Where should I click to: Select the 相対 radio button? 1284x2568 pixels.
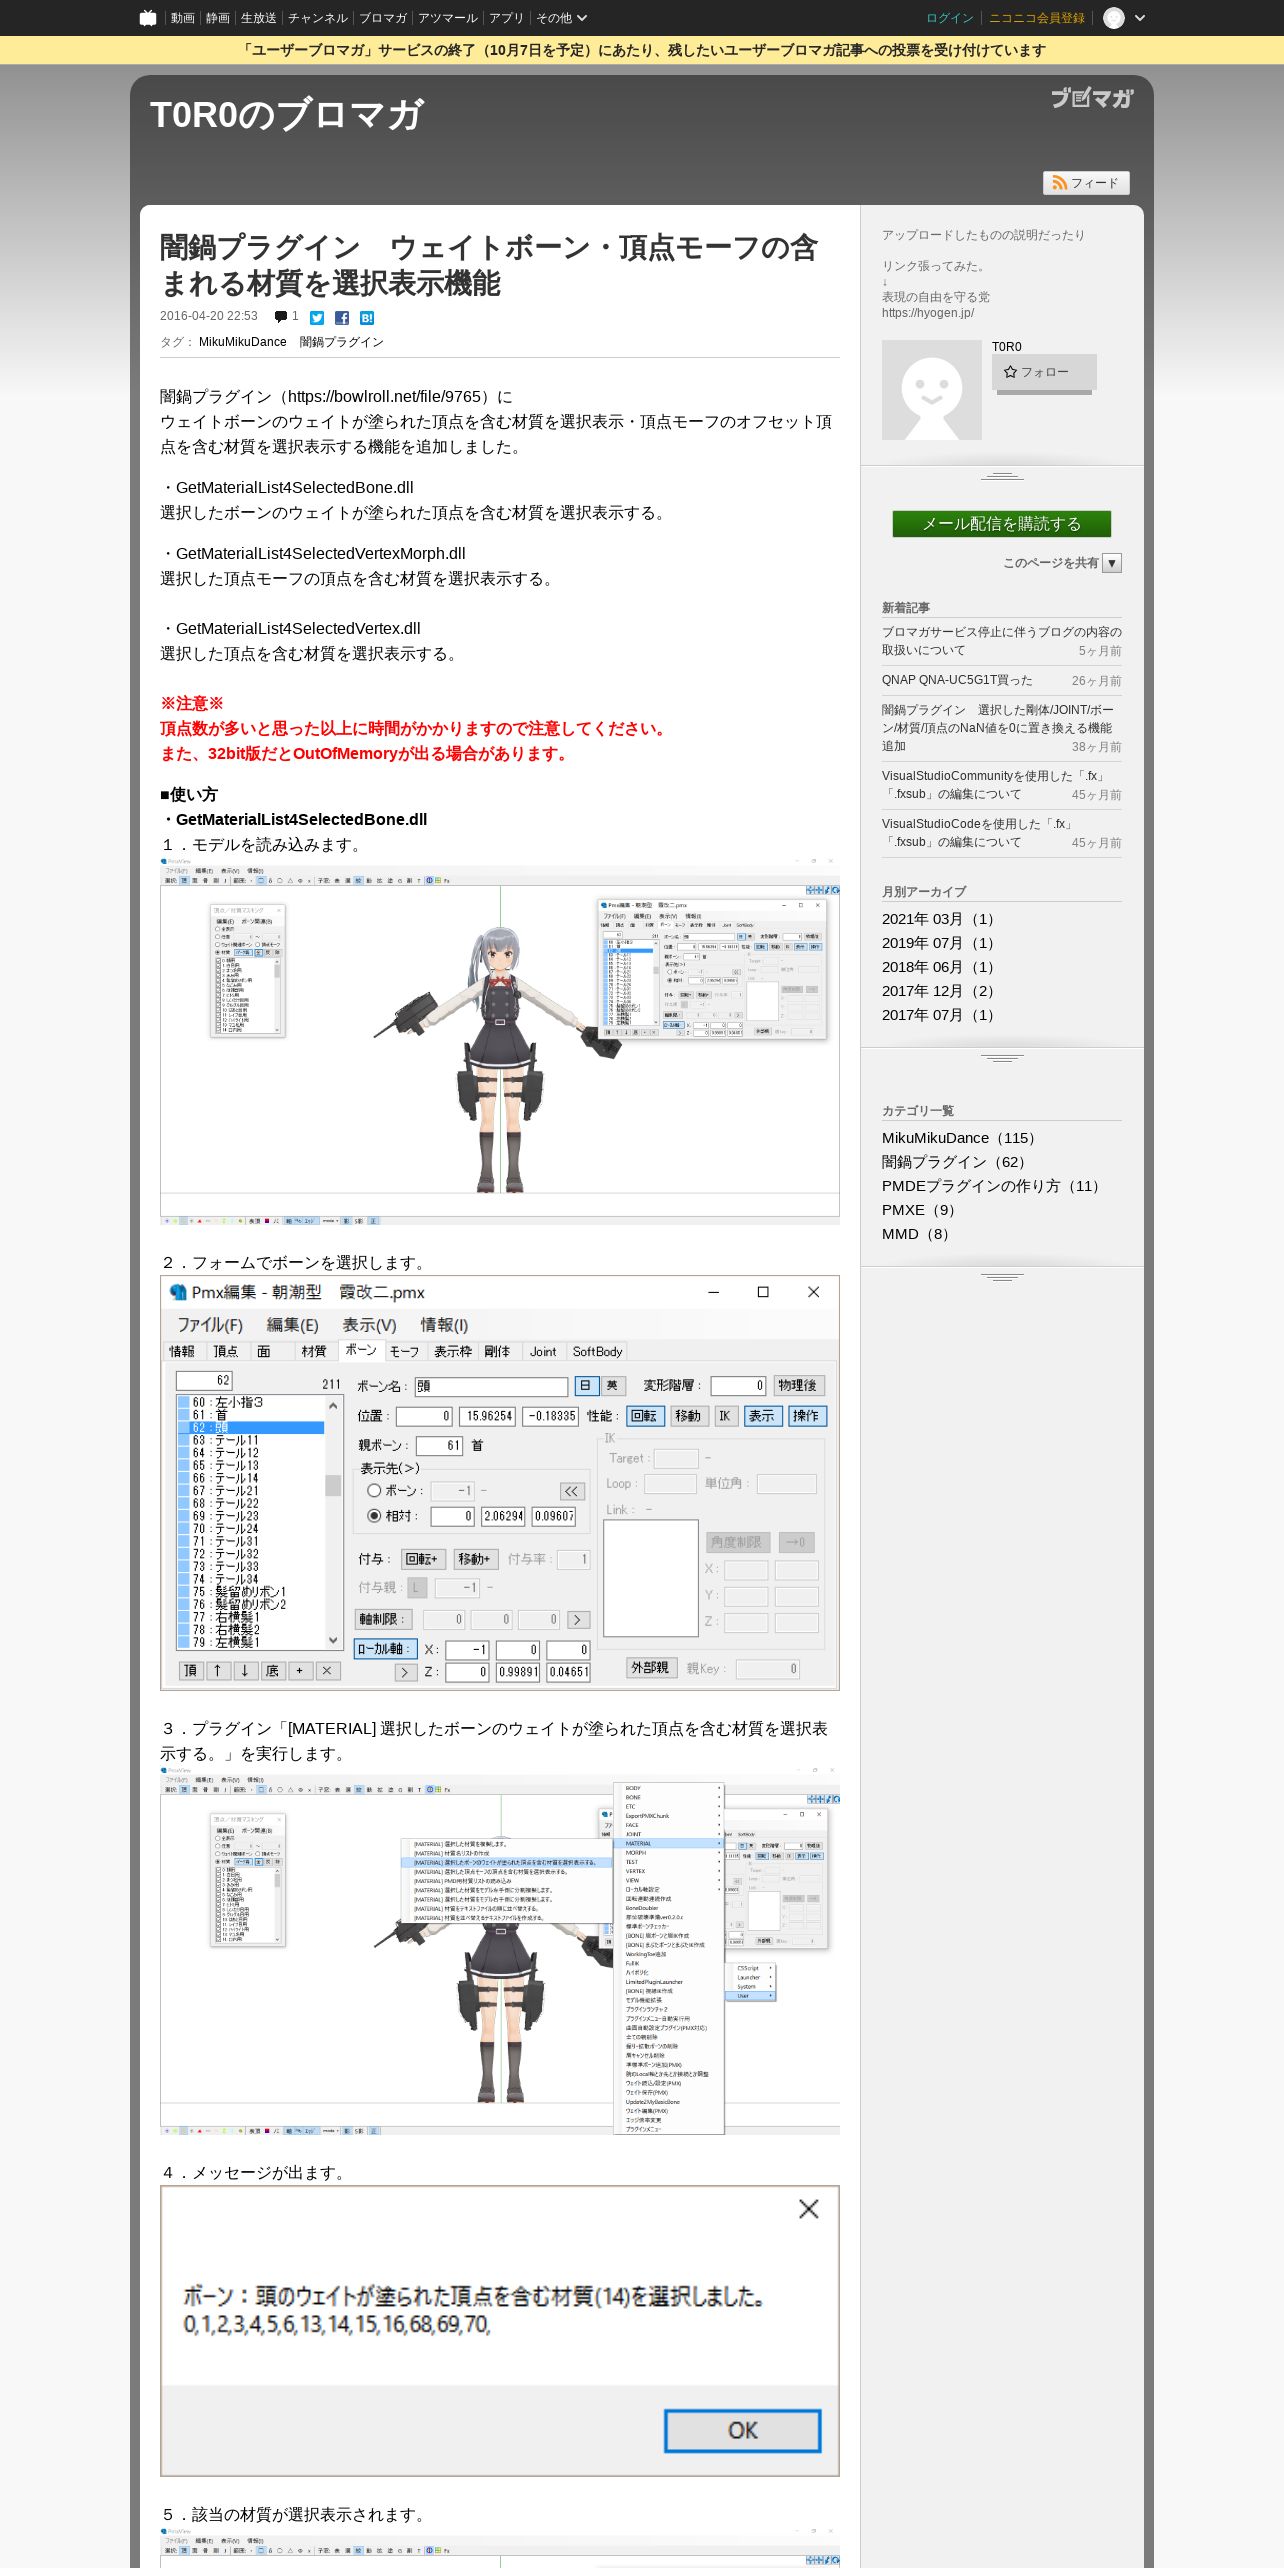(x=374, y=1516)
